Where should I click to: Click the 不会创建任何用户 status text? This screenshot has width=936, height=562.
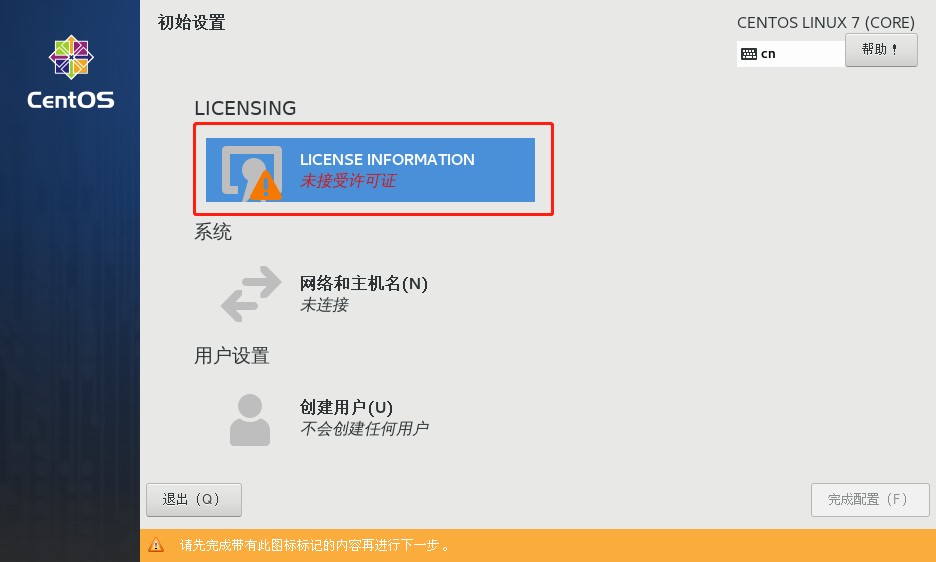pos(364,429)
